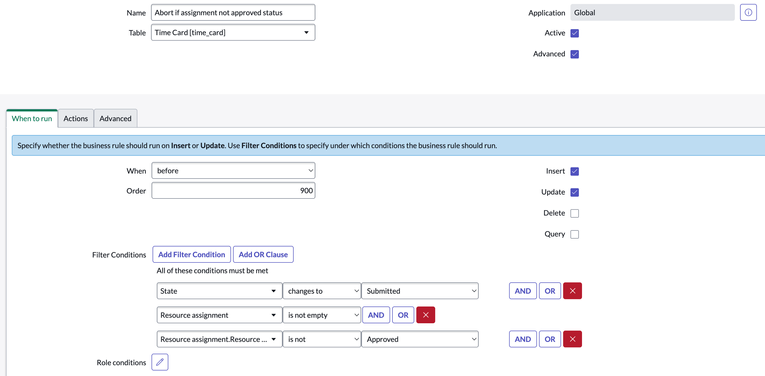Uncheck the Insert checkbox
Viewport: 765px width, 376px height.
(575, 172)
